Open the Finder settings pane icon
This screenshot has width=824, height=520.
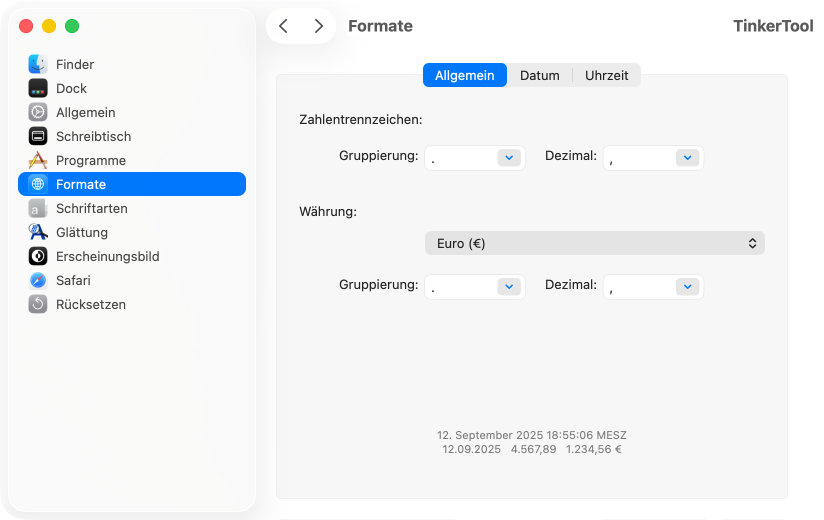click(x=38, y=64)
